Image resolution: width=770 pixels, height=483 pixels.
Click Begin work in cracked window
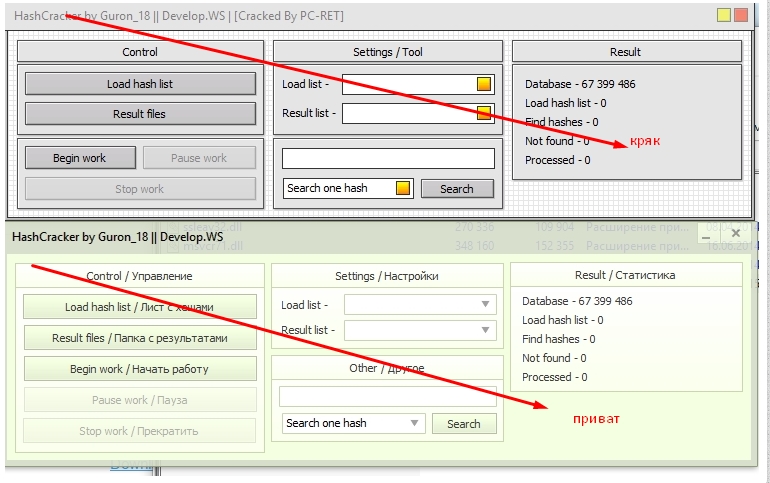coord(80,158)
